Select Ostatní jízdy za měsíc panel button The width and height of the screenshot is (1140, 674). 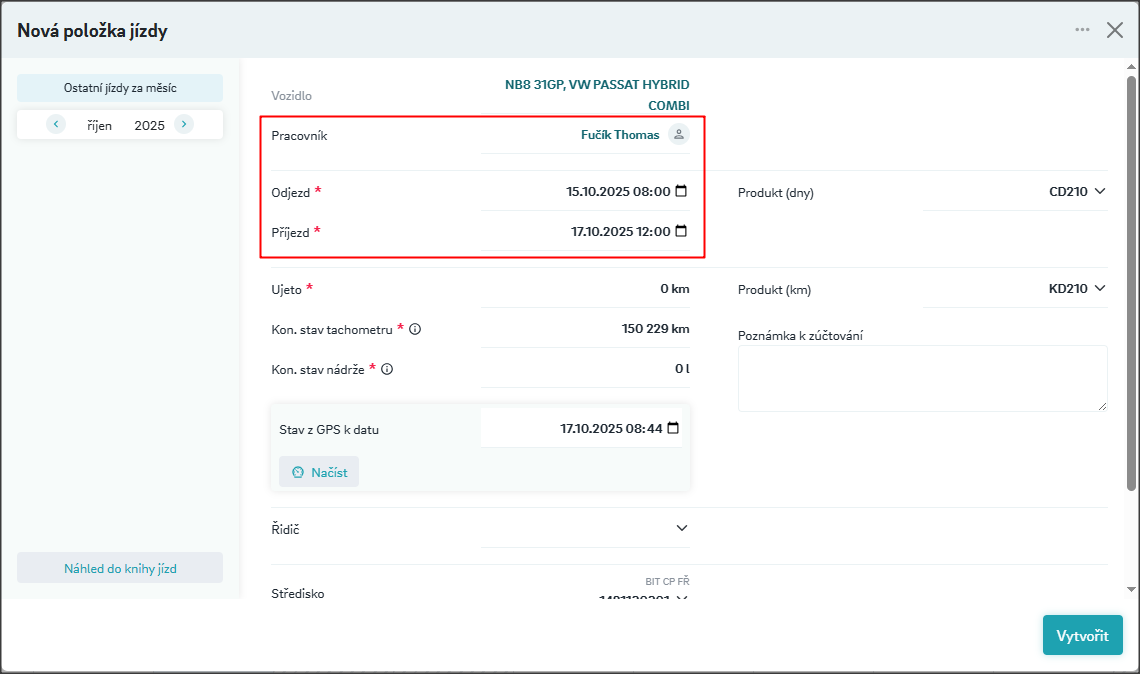(x=120, y=88)
